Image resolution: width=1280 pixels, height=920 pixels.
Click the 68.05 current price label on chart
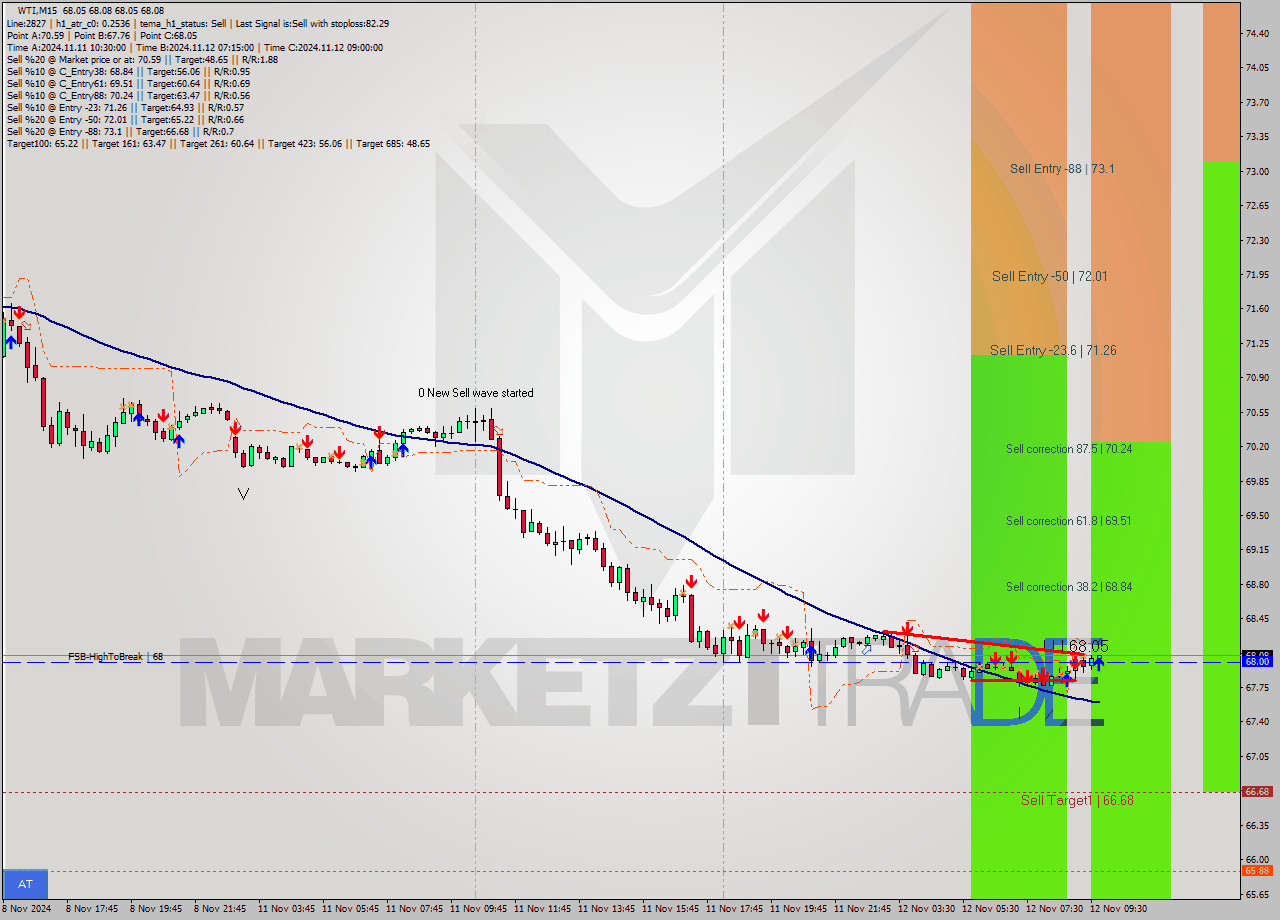point(1088,646)
